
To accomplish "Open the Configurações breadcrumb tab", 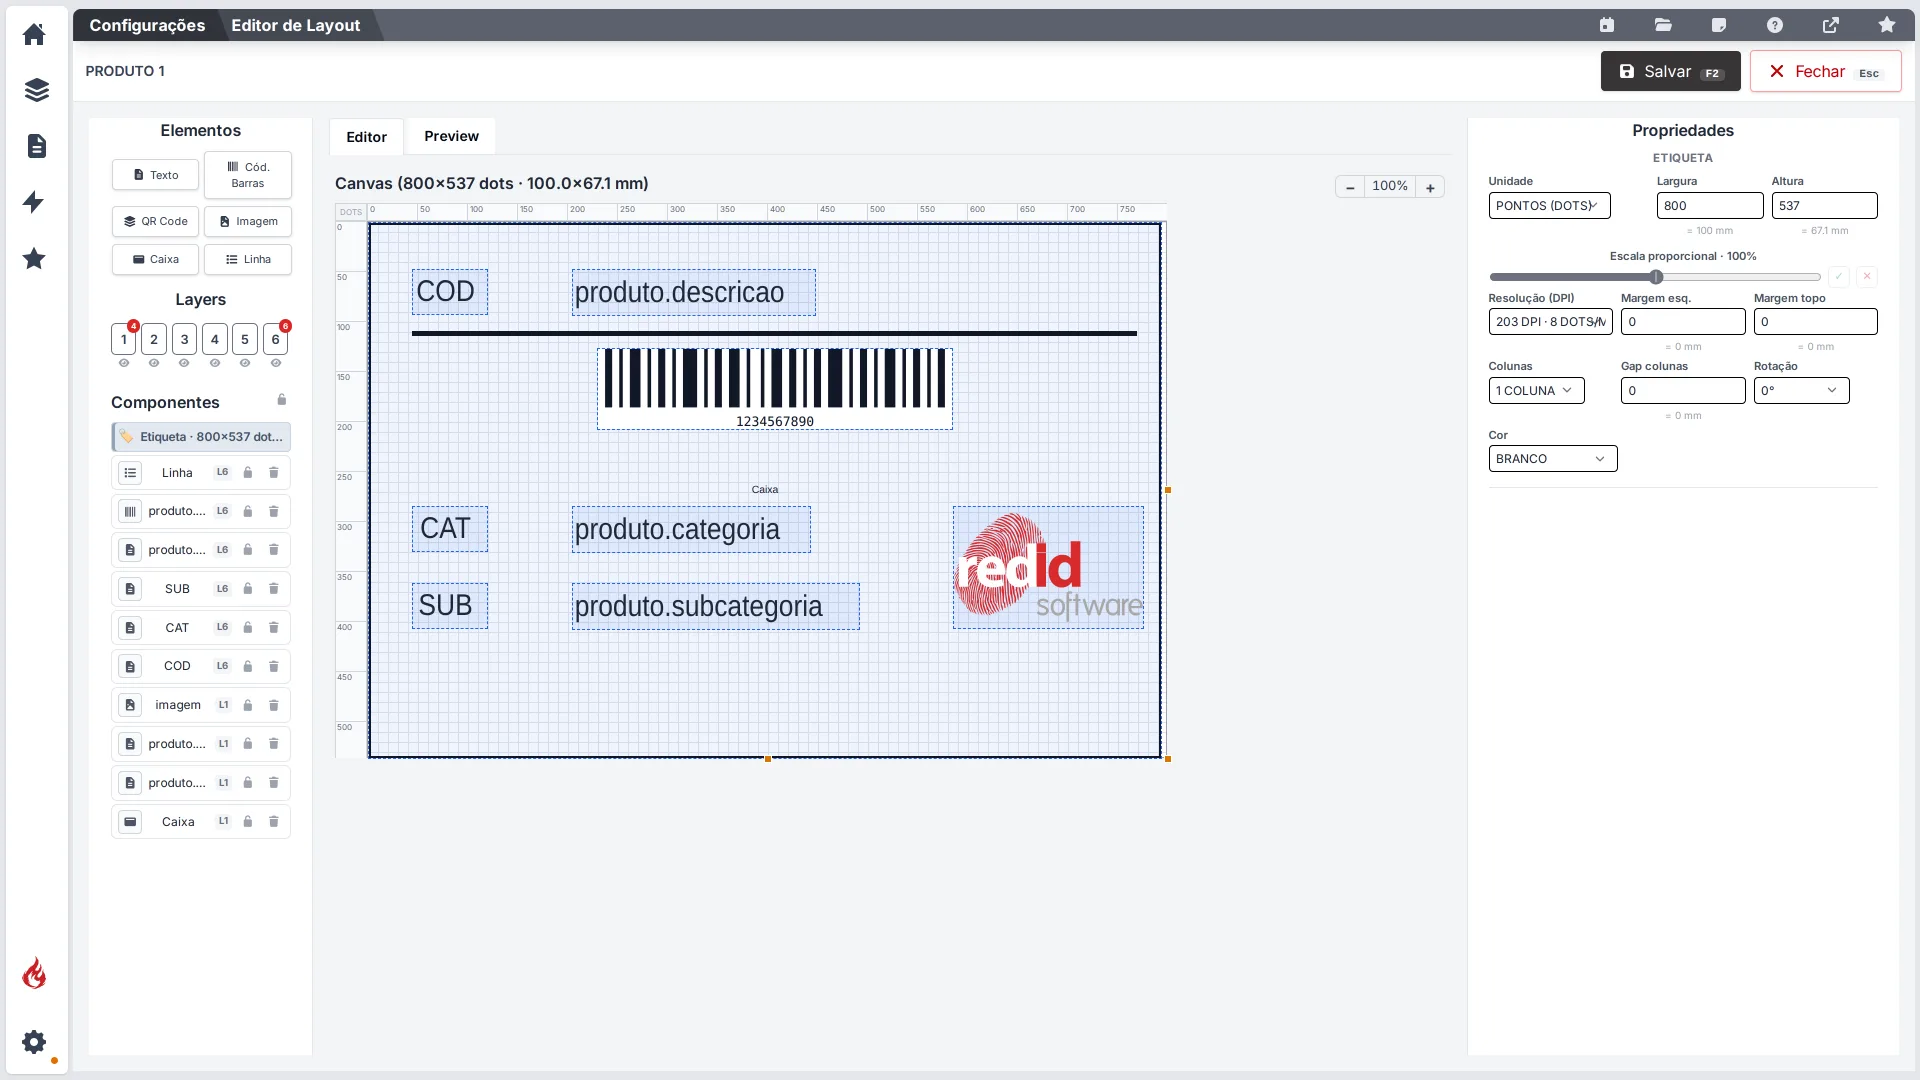I will click(147, 25).
